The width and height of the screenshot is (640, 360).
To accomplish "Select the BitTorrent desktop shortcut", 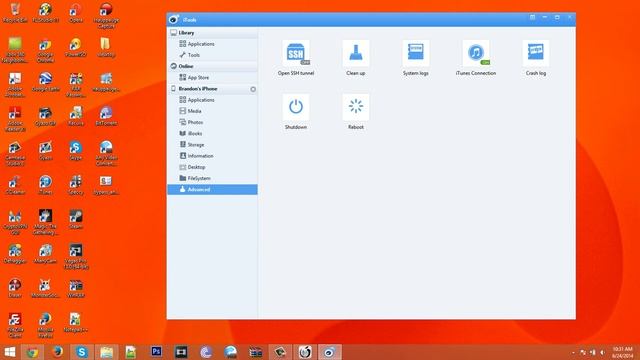I will (106, 116).
